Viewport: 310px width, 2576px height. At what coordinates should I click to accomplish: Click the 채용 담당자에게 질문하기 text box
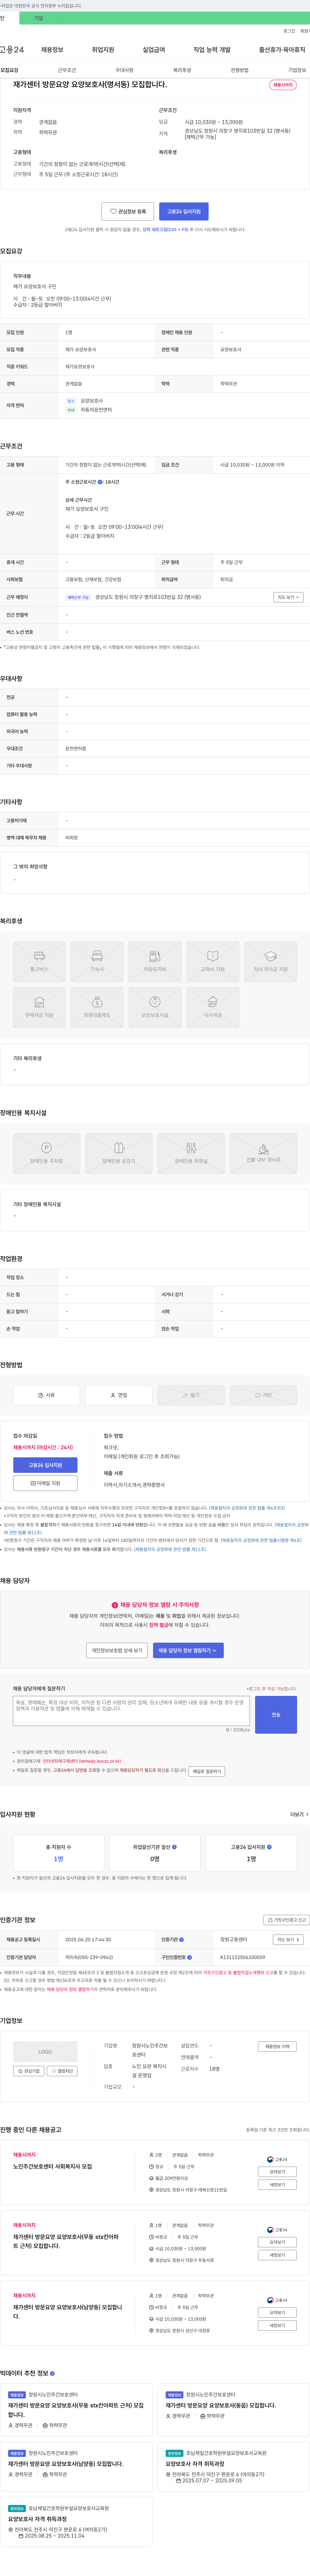pyautogui.click(x=131, y=1711)
